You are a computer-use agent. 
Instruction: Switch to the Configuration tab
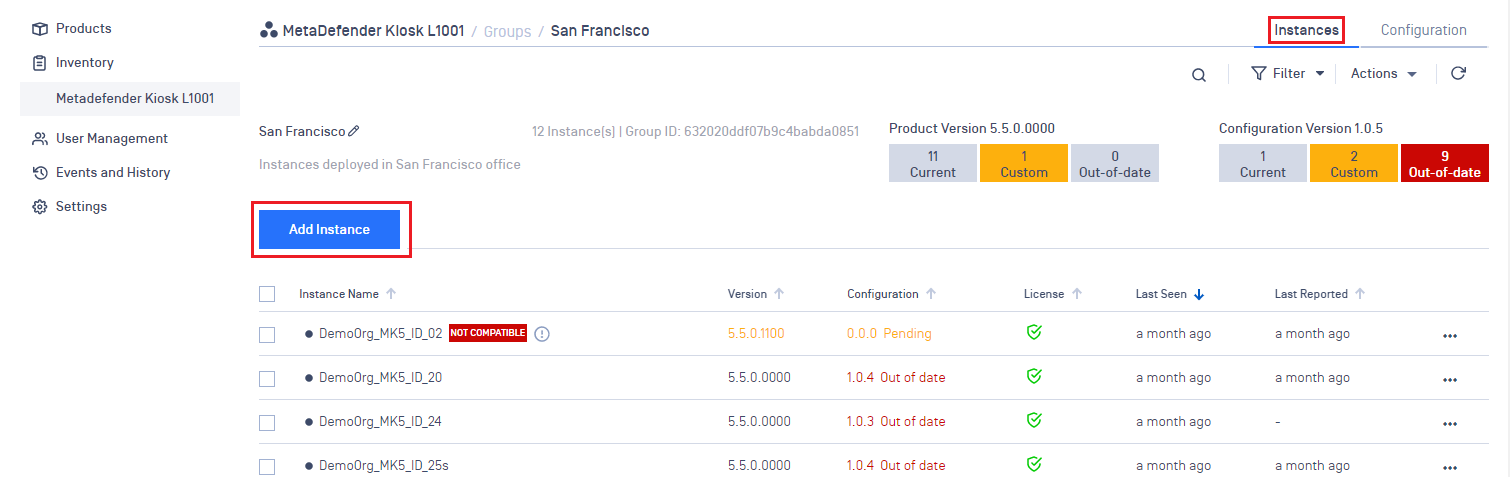click(1423, 30)
